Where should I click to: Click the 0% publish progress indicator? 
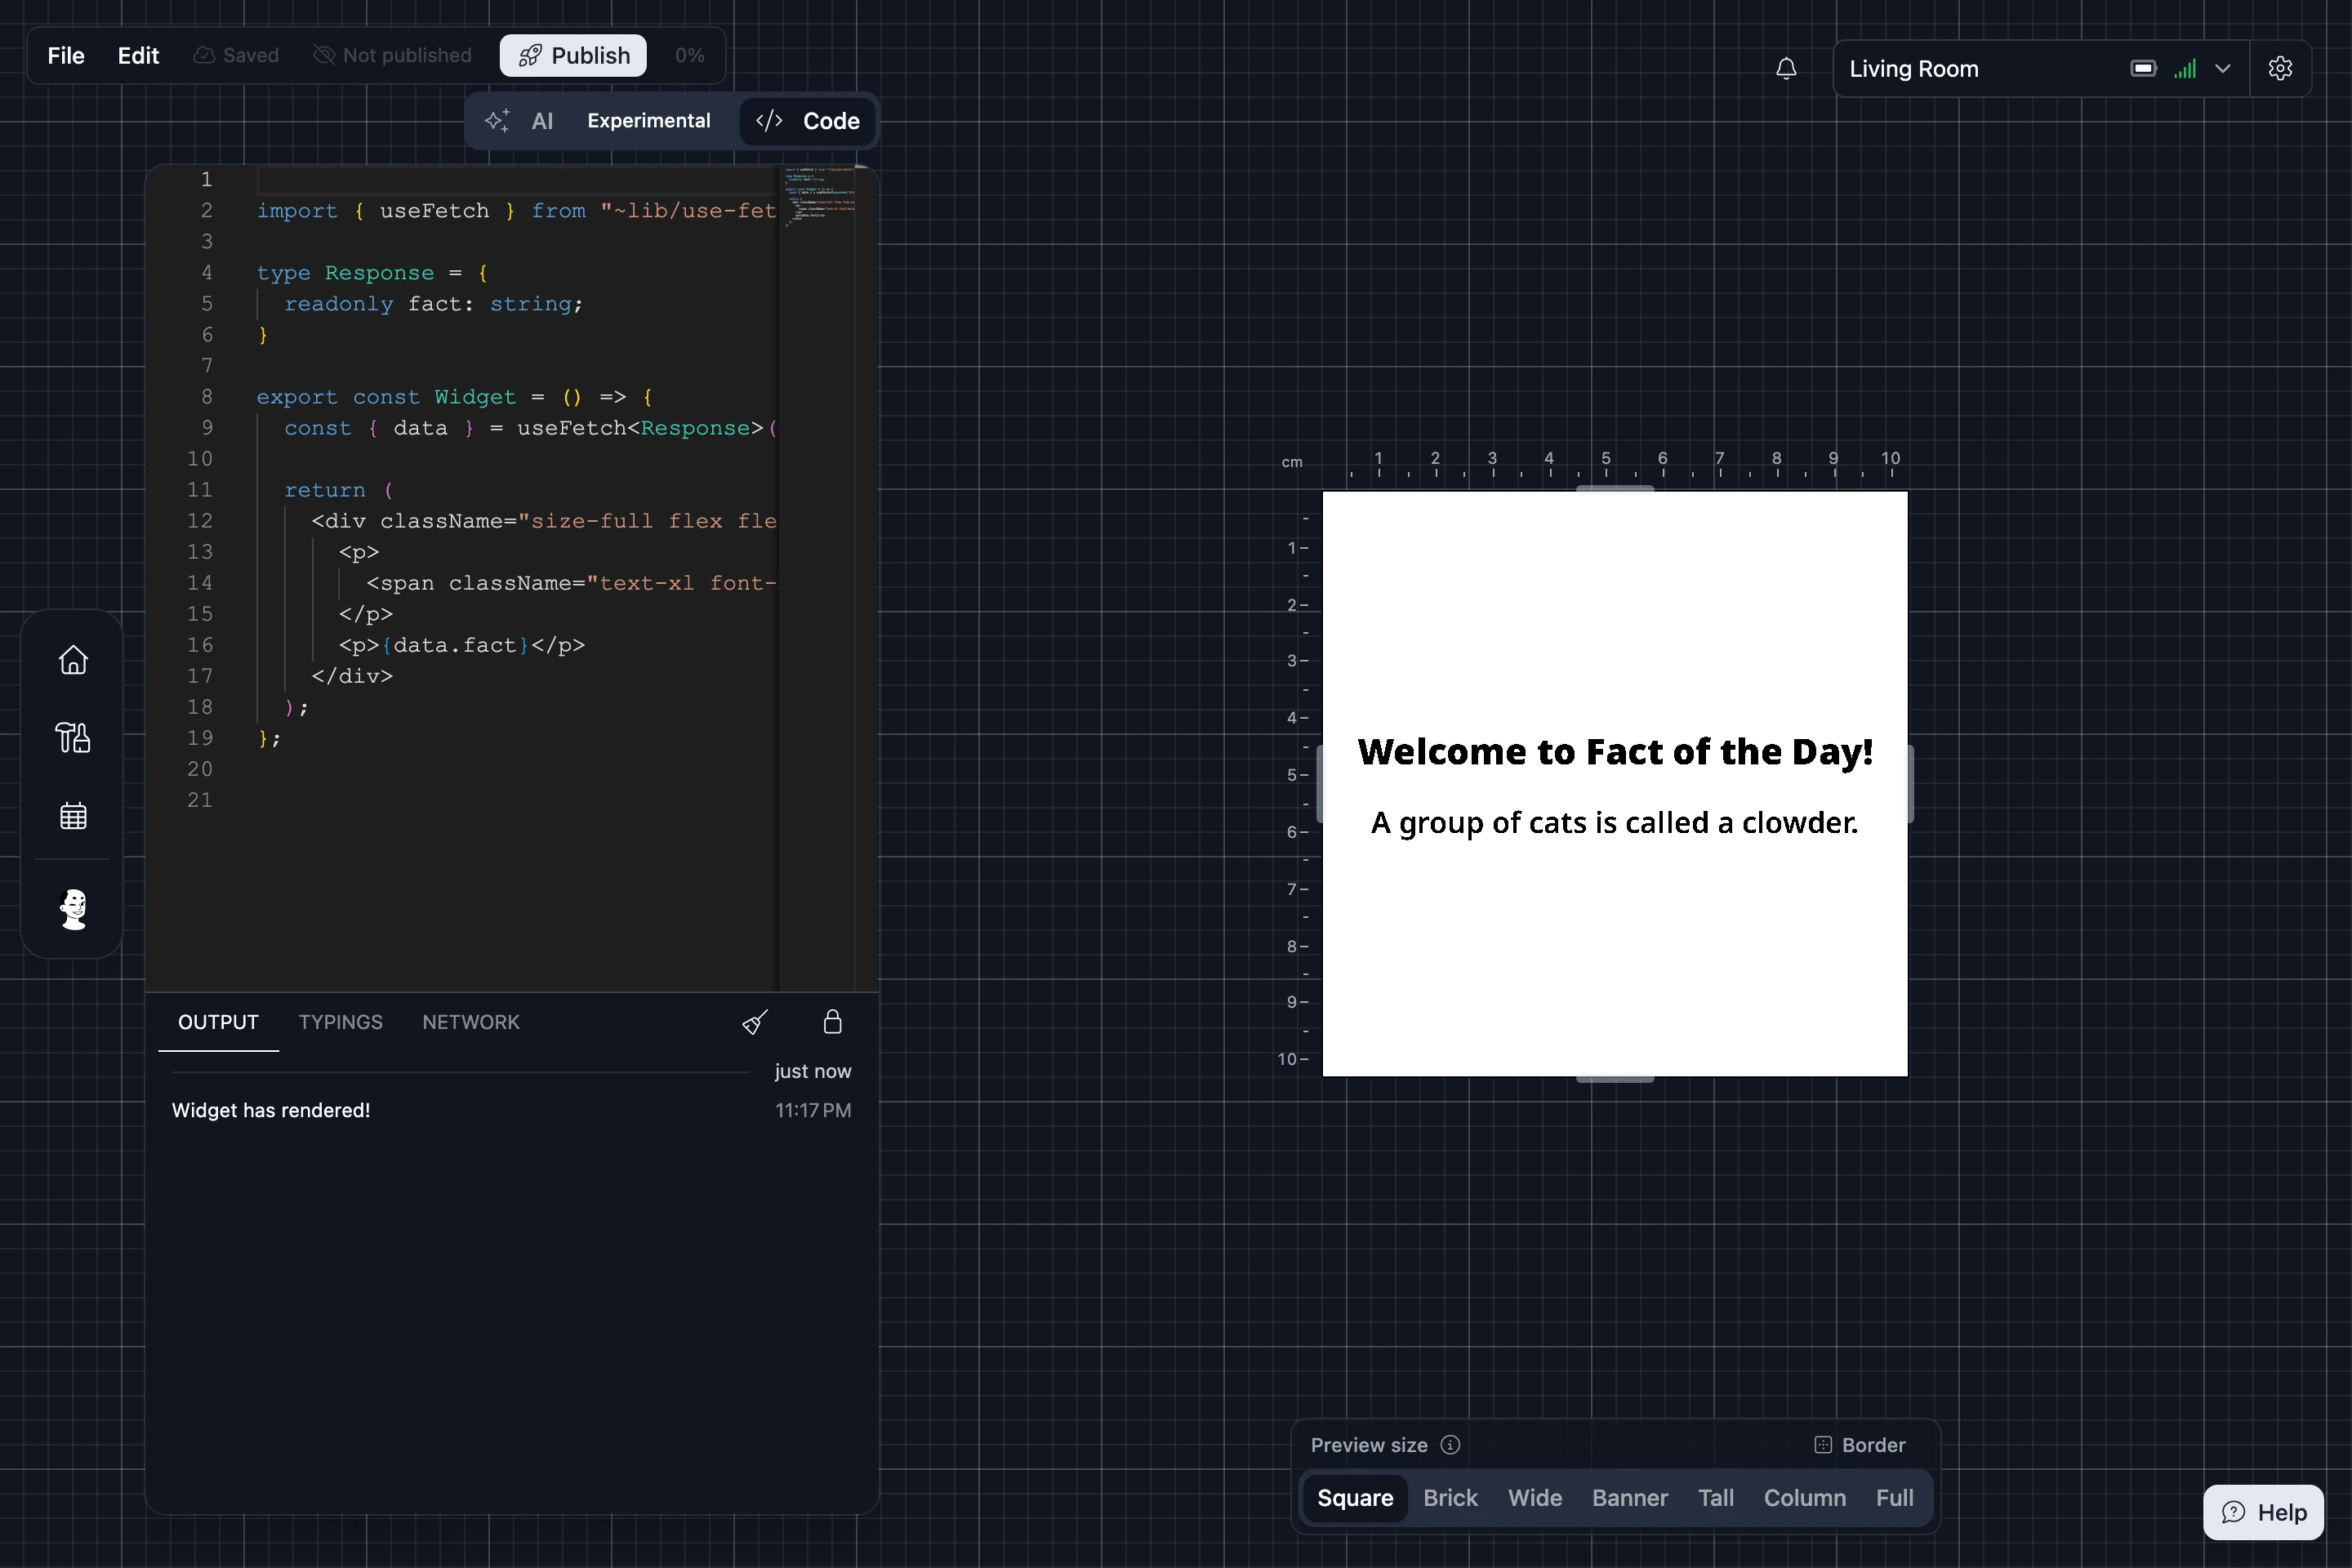689,55
